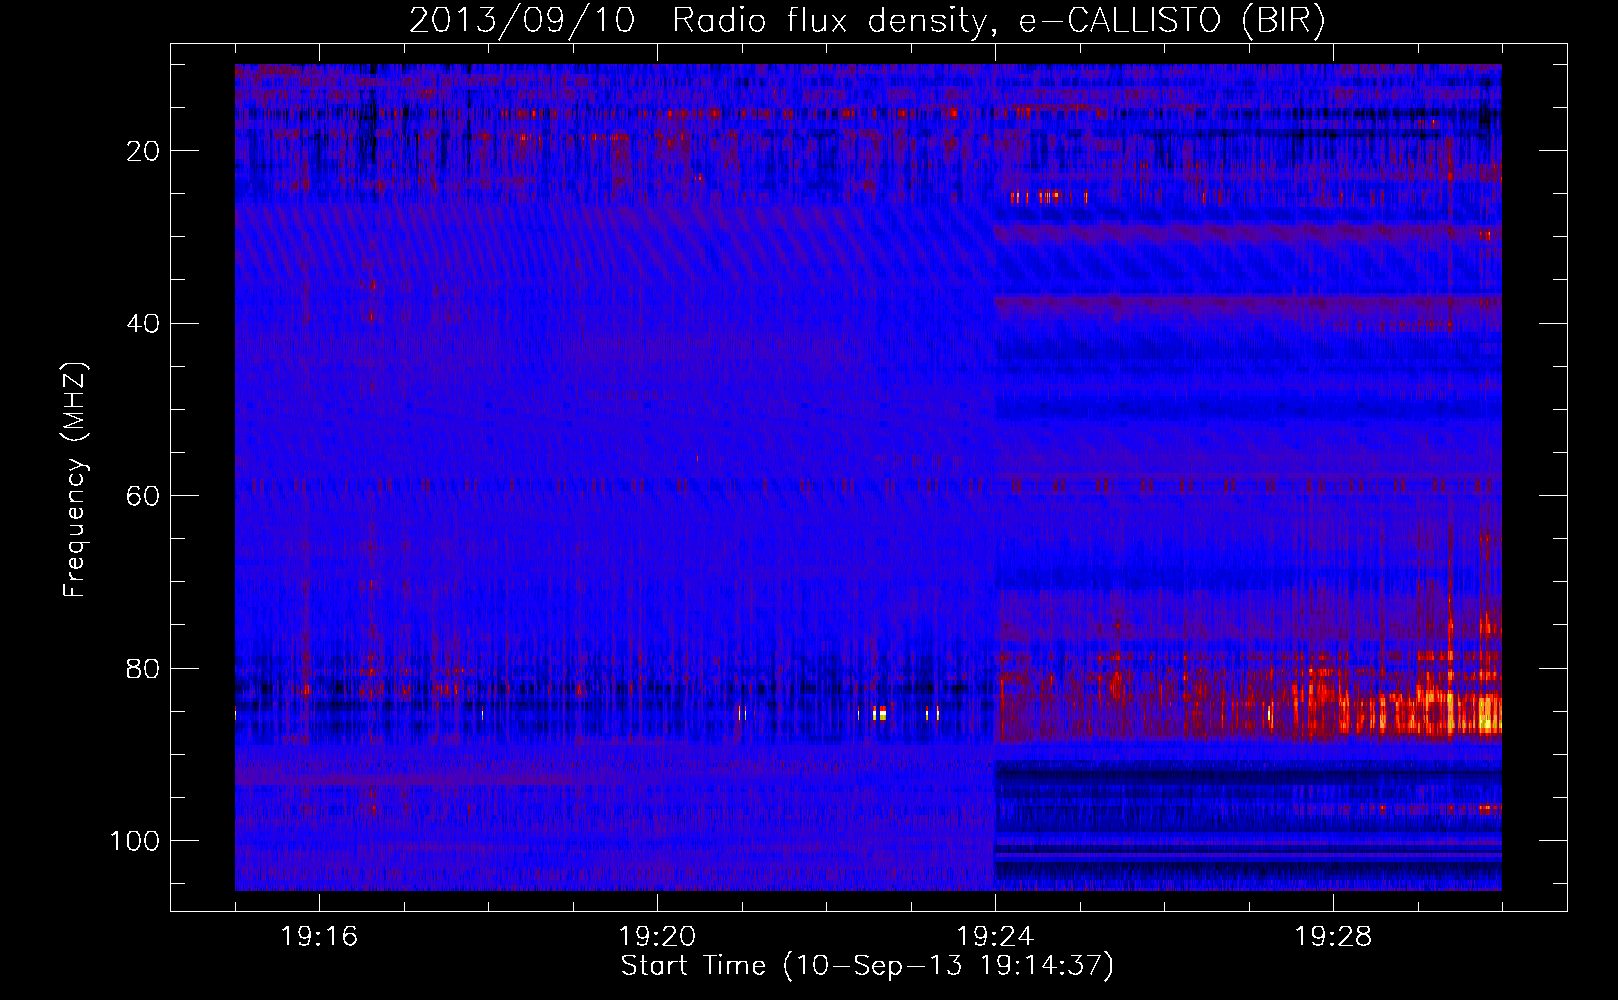Click the '19:28' time tick label
1618x1000 pixels.
(1333, 937)
